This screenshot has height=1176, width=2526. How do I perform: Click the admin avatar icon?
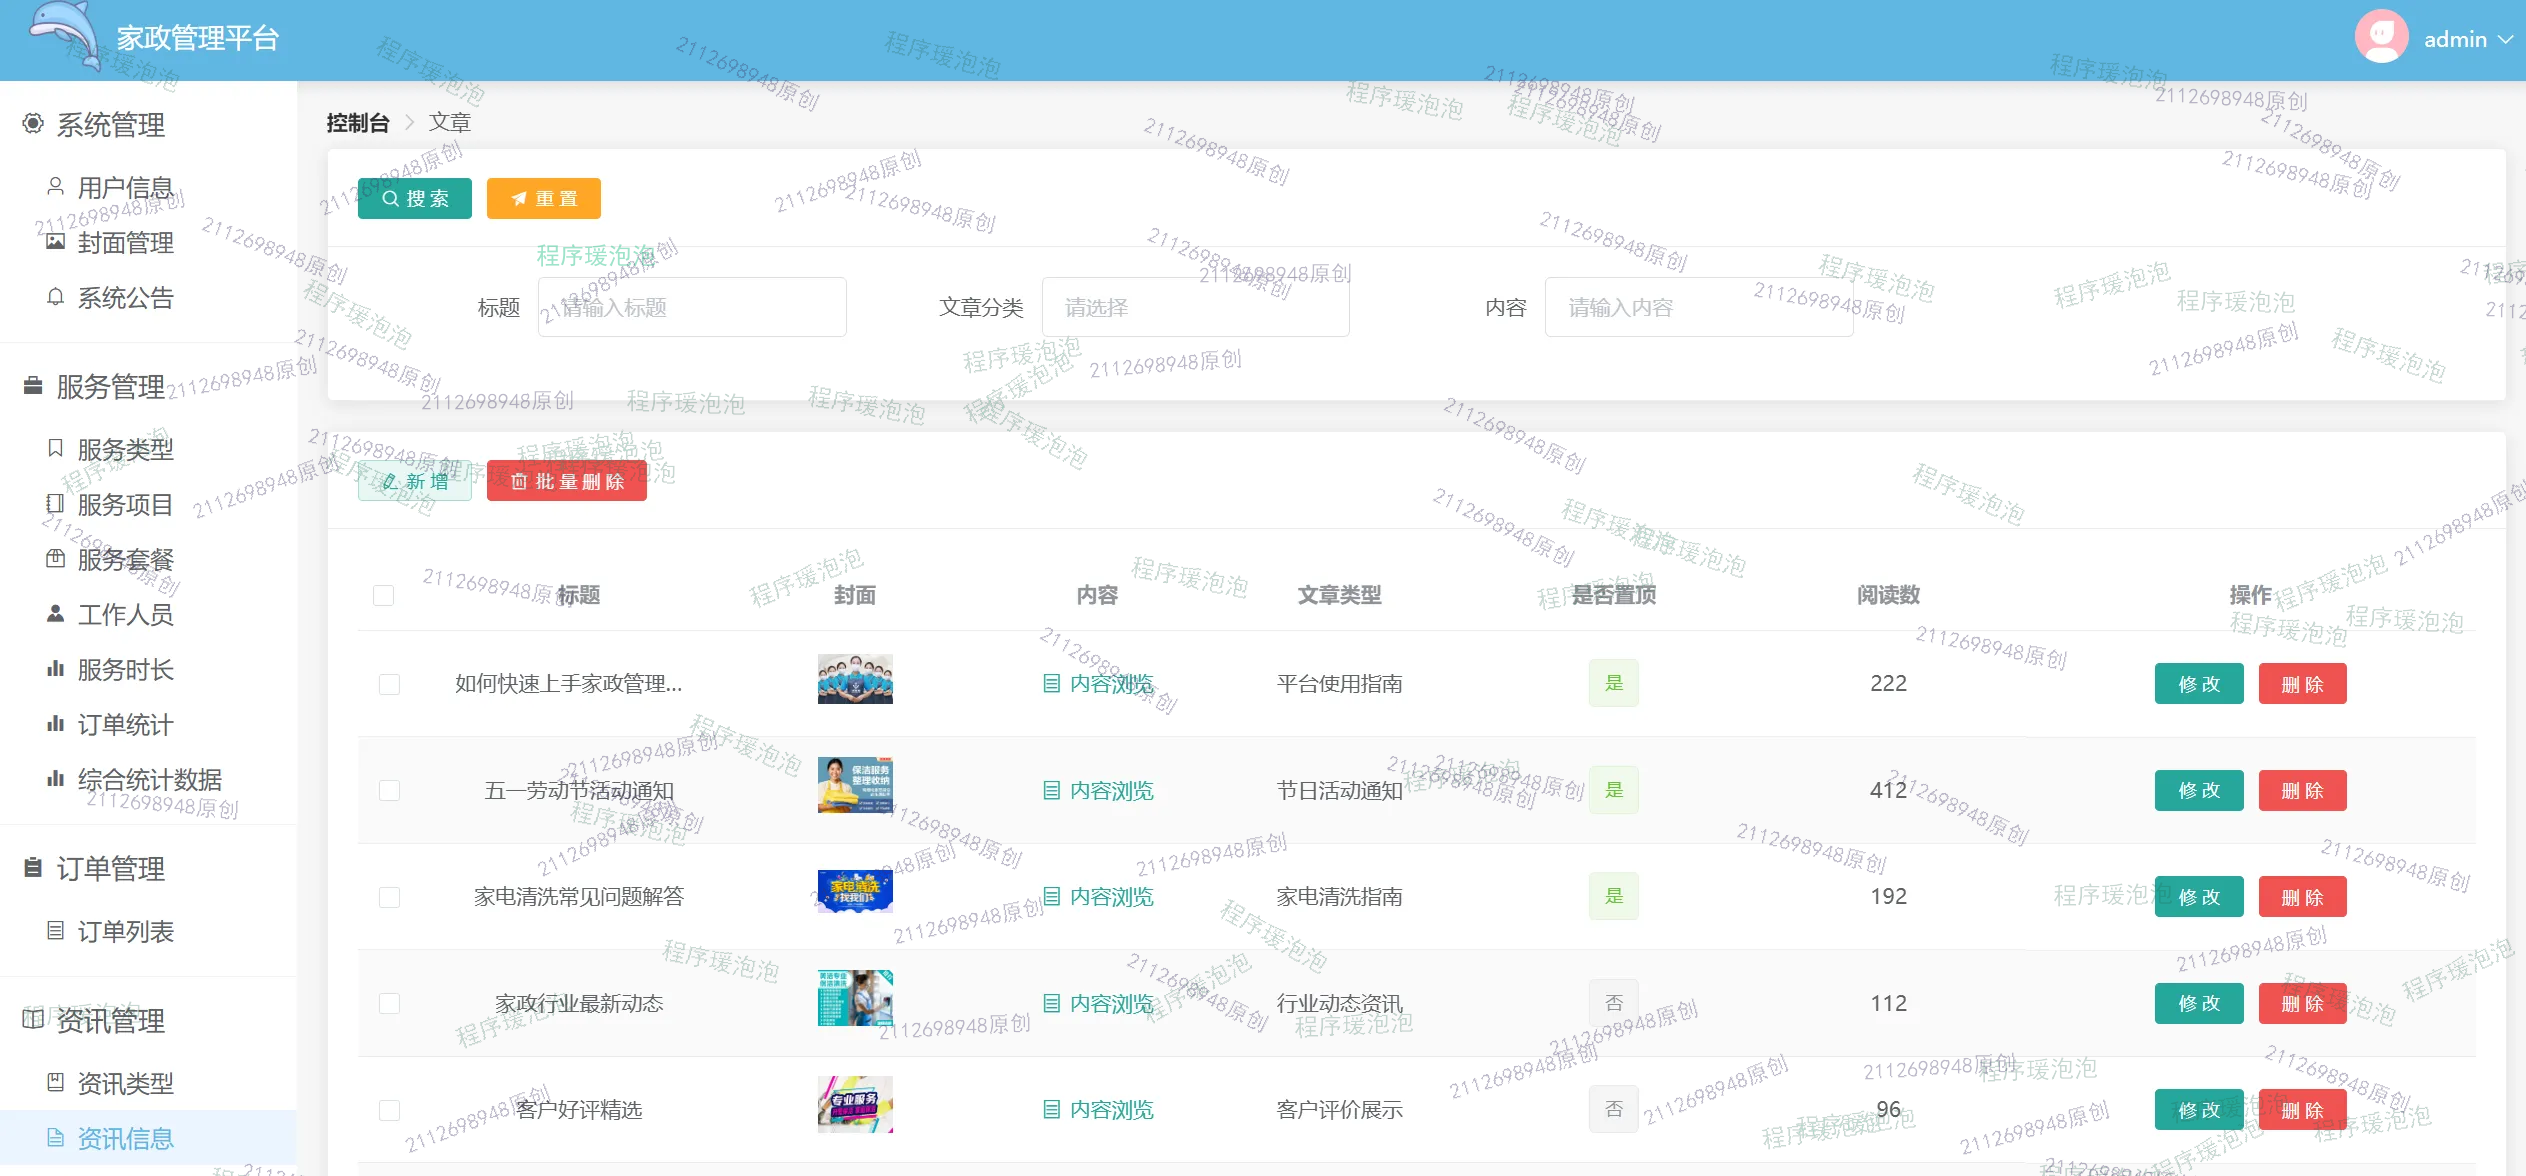pyautogui.click(x=2380, y=37)
